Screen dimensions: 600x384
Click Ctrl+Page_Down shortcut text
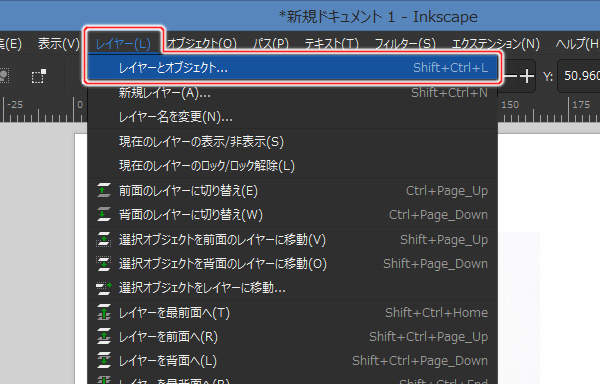[x=439, y=215]
